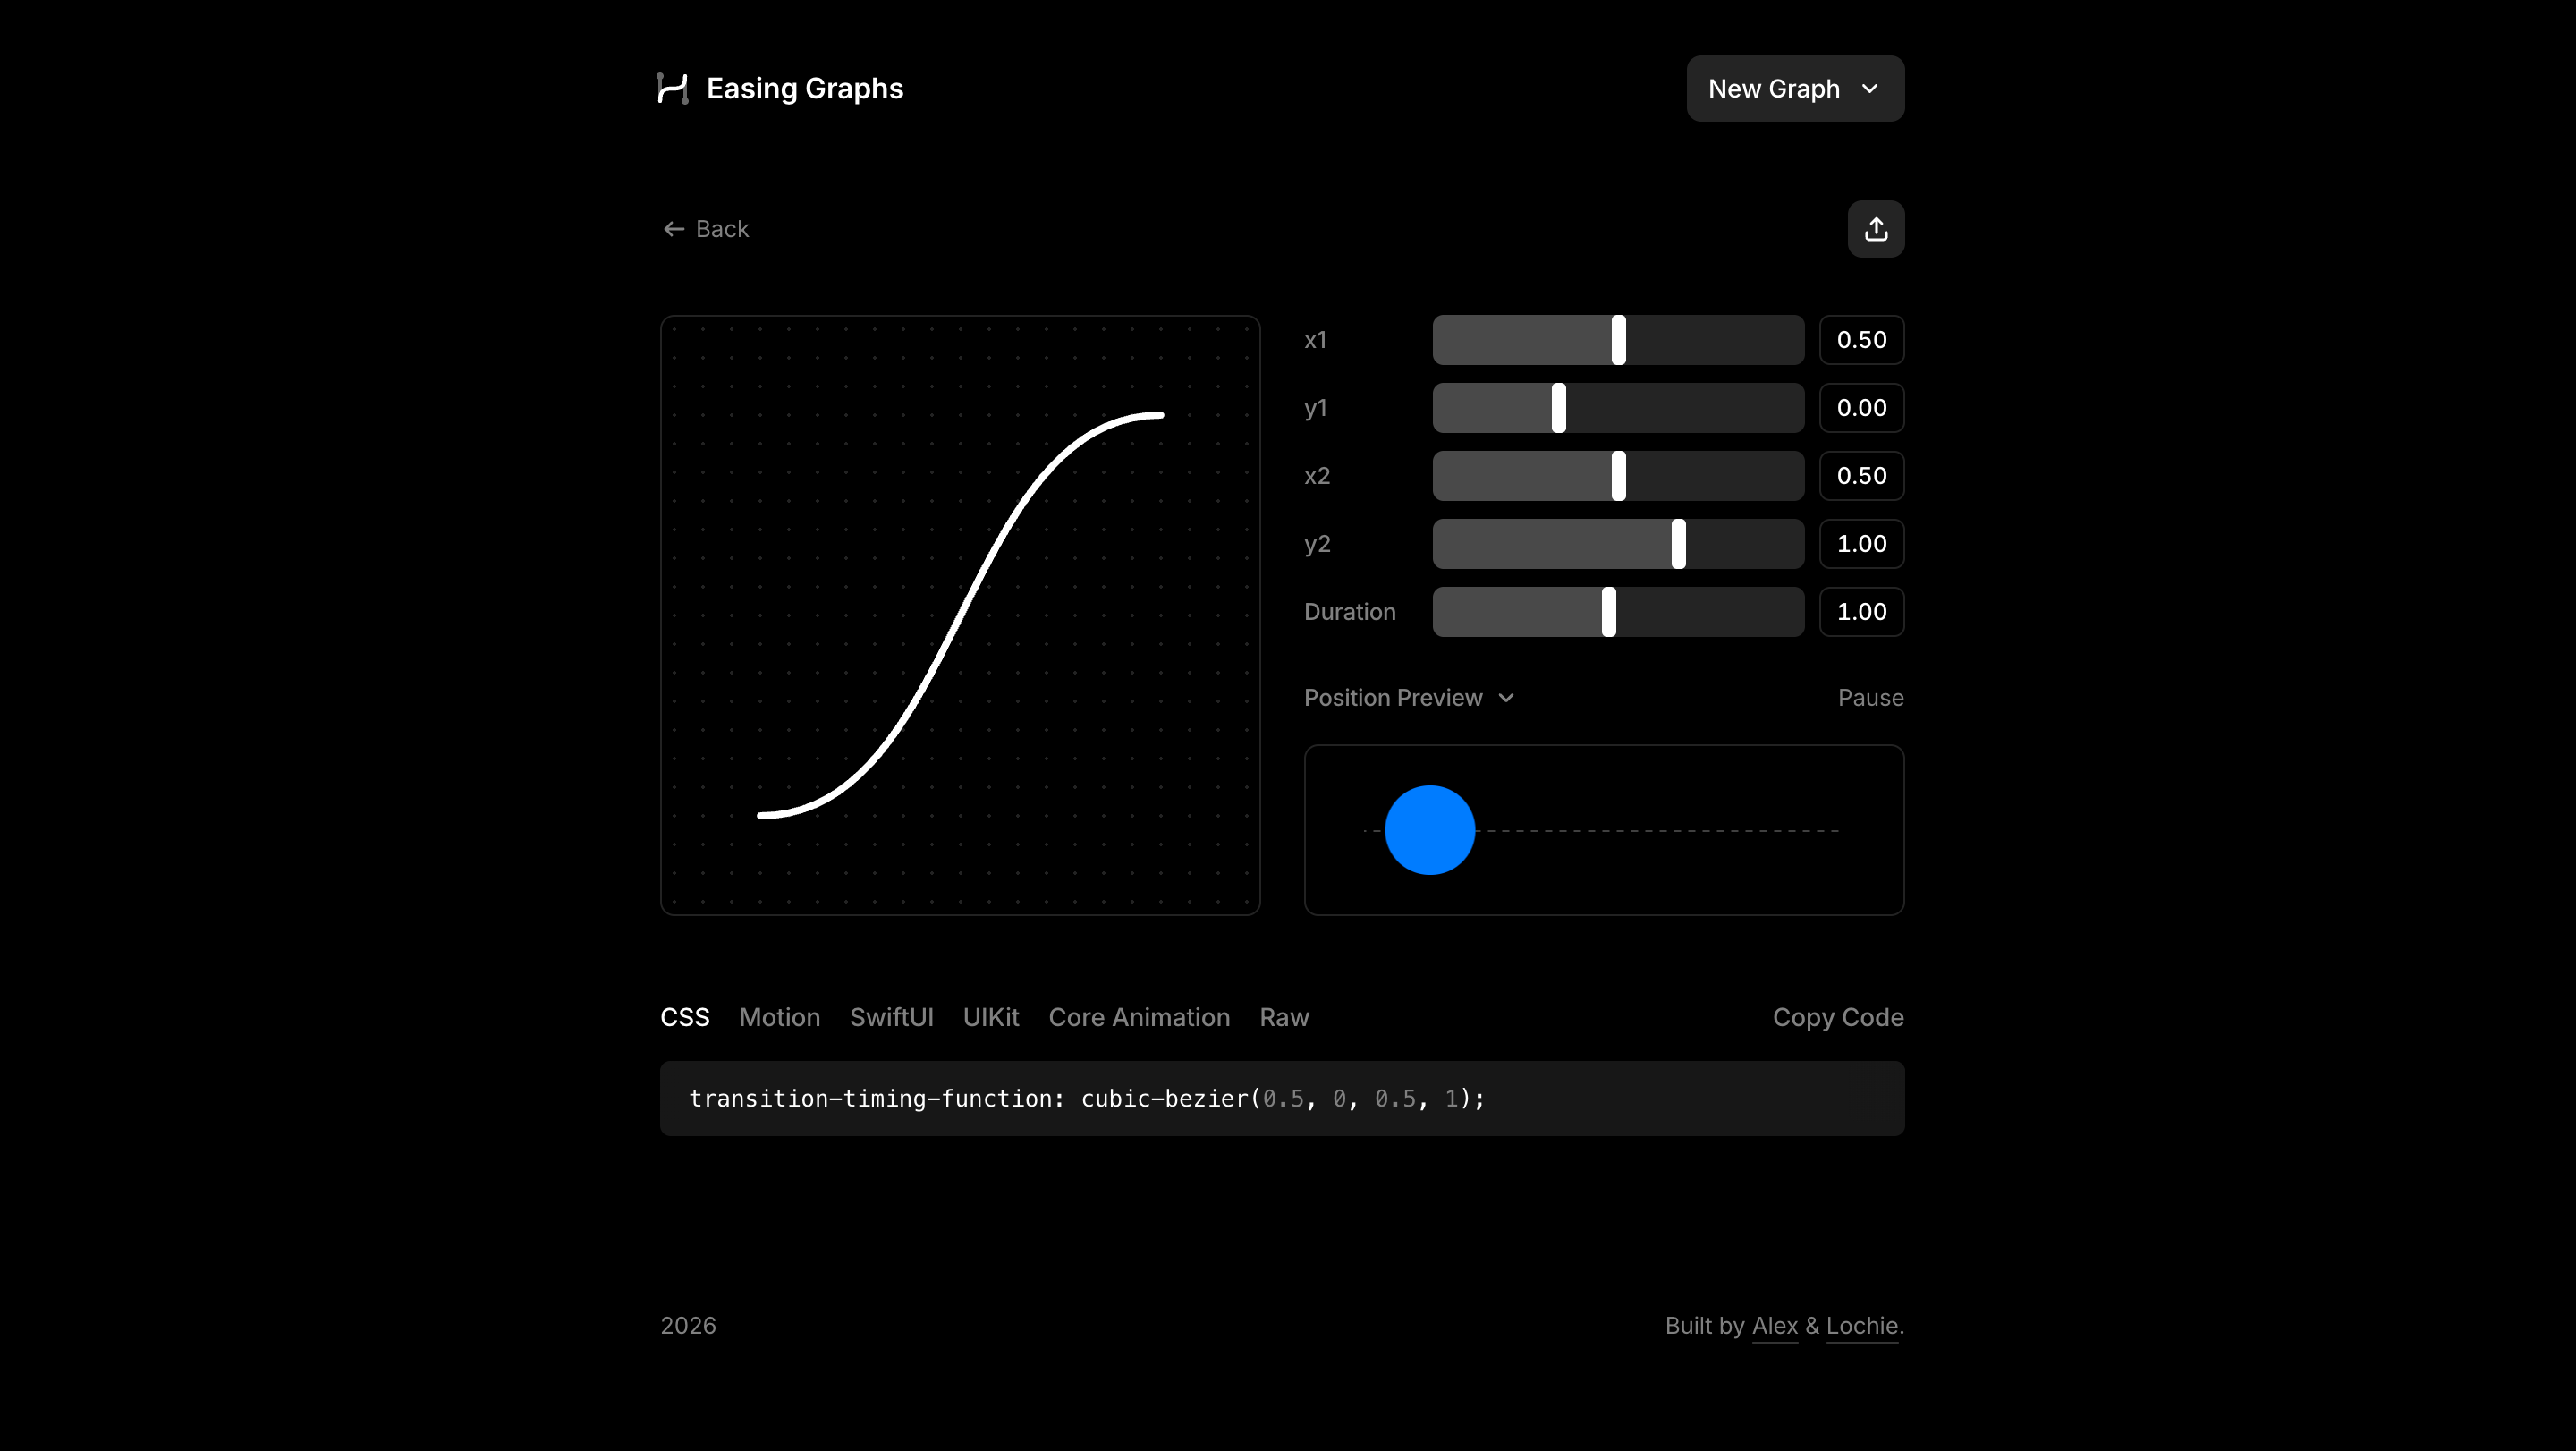Screen dimensions: 2576x1451
Task: Click the Duration slider handle
Action: [x=1608, y=612]
